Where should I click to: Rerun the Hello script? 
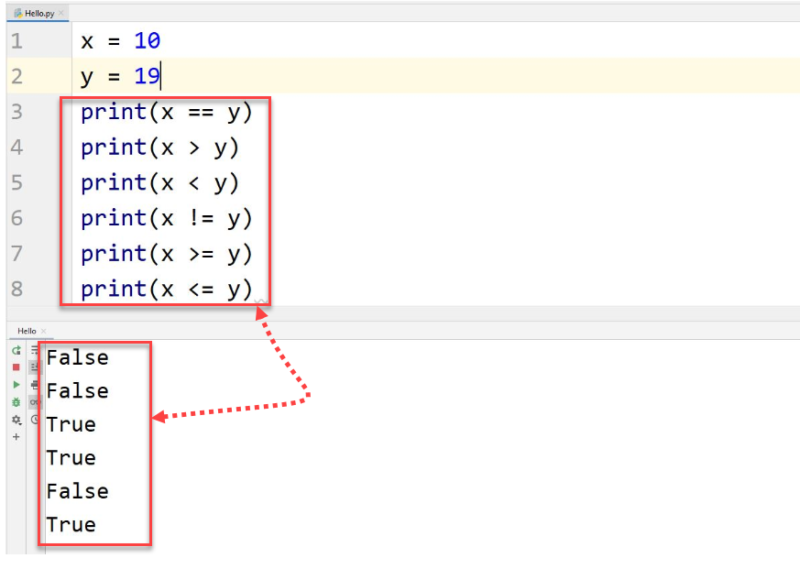pos(16,350)
